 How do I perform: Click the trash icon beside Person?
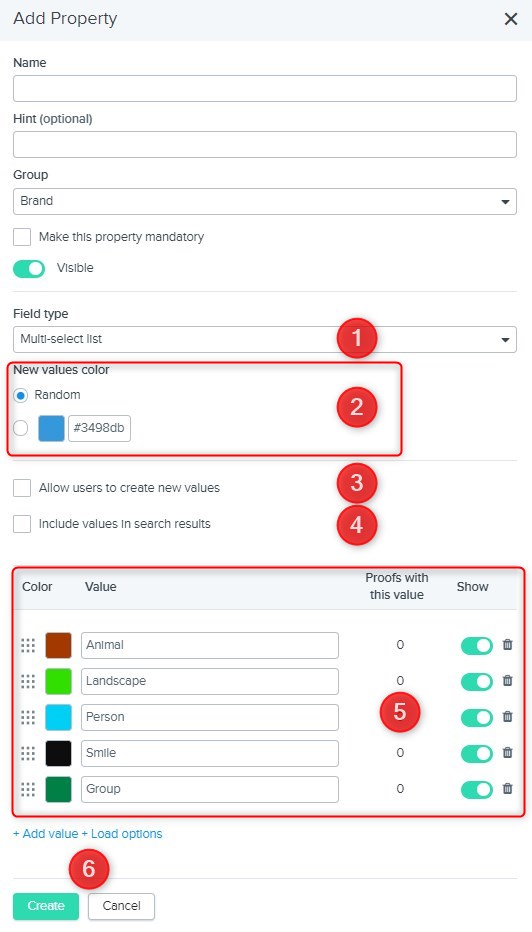pyautogui.click(x=507, y=716)
